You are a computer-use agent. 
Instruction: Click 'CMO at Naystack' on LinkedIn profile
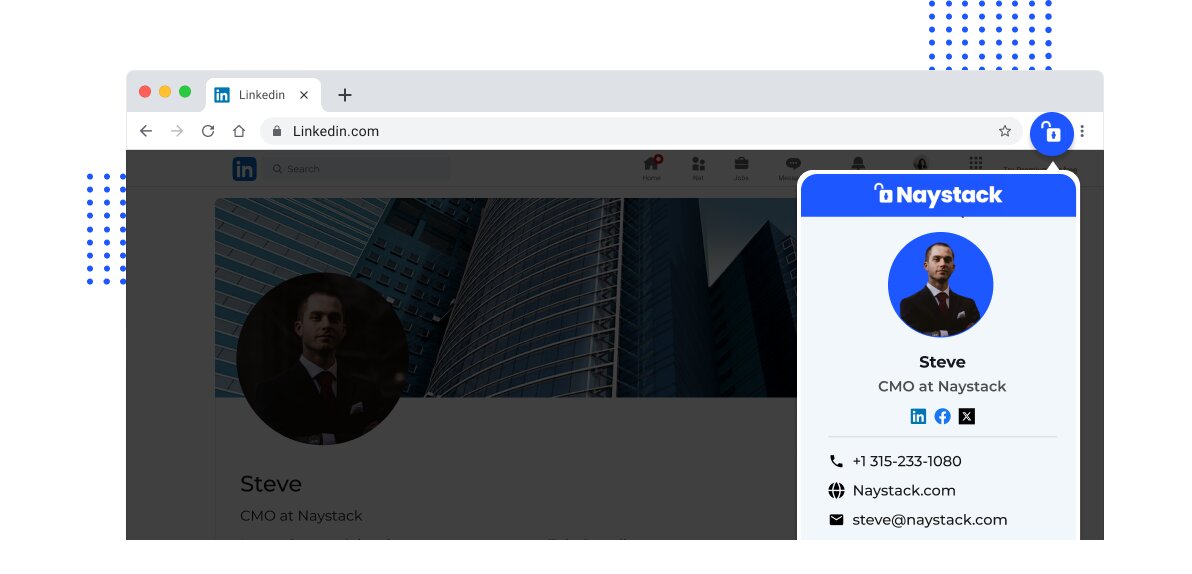[x=301, y=515]
